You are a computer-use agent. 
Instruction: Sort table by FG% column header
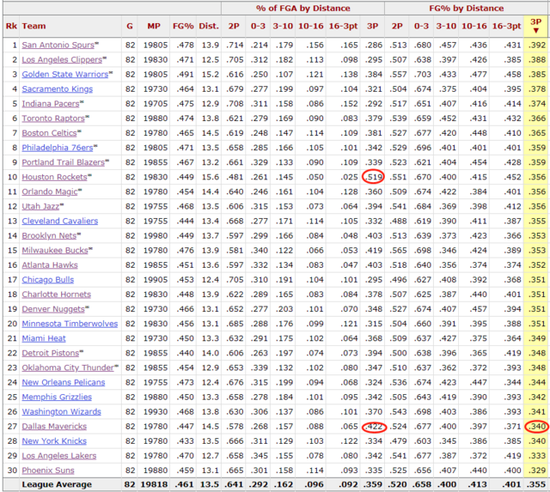183,26
